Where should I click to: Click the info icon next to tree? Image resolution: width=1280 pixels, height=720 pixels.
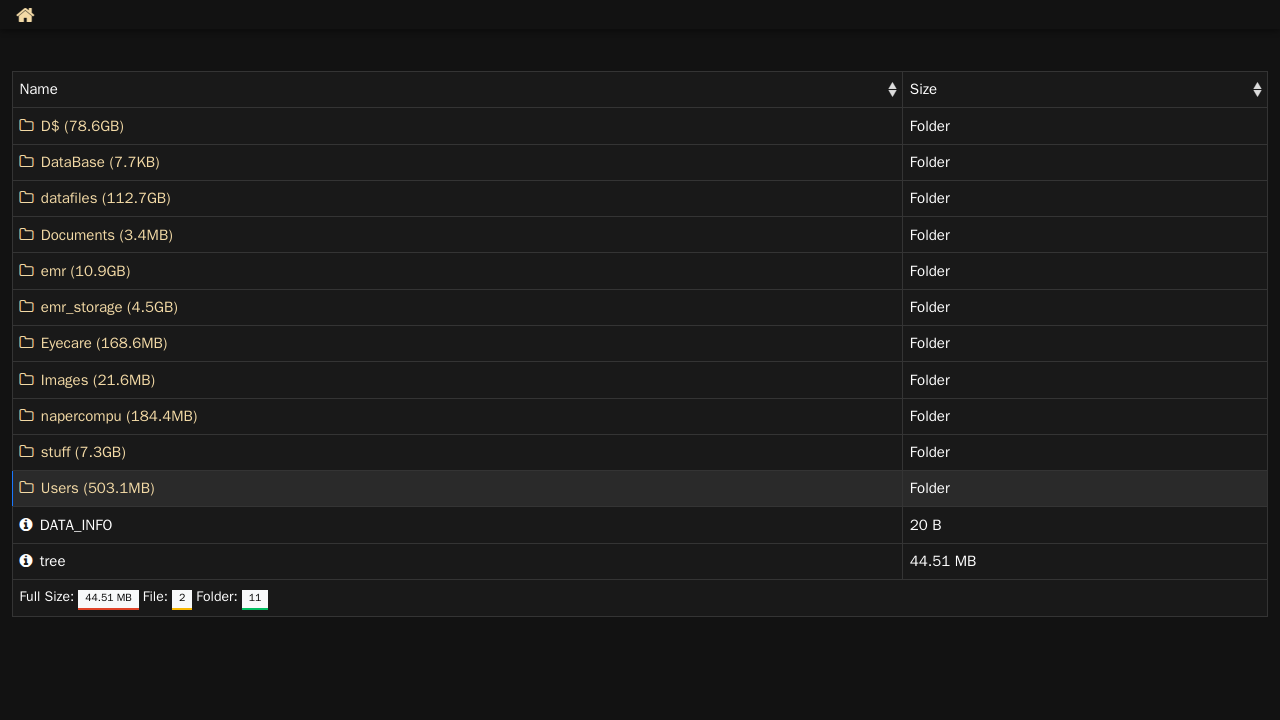(x=26, y=561)
